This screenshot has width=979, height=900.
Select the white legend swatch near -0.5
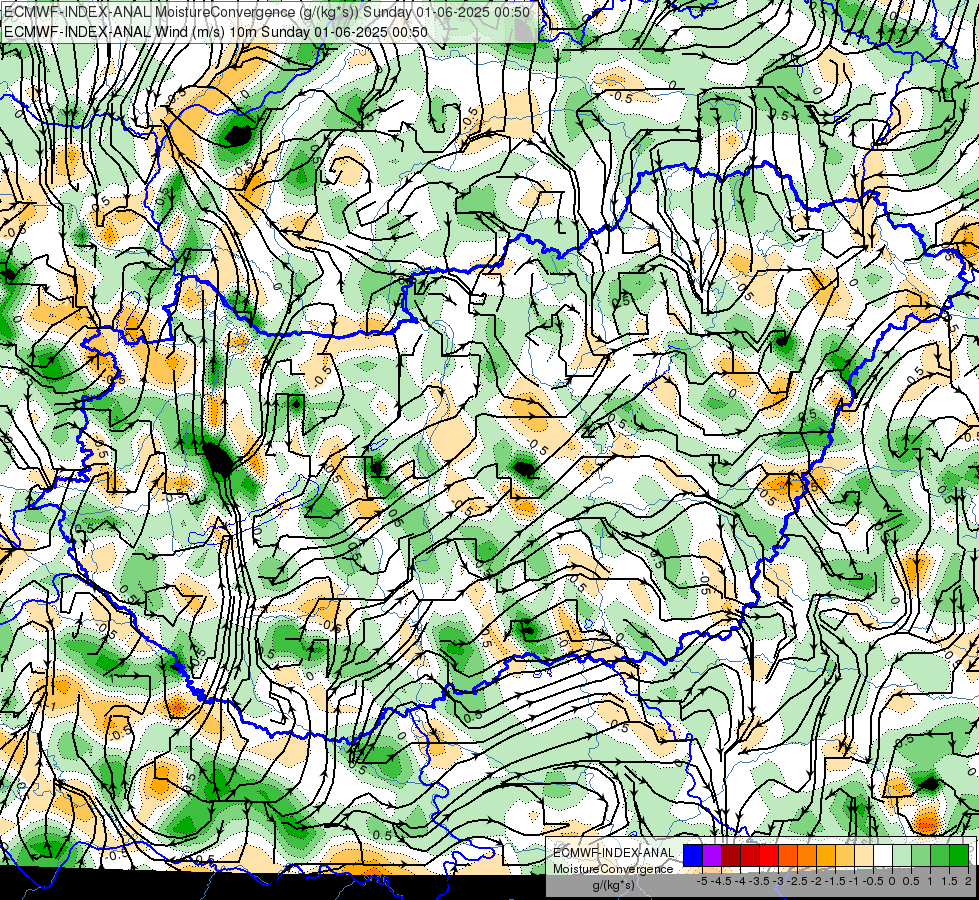pos(883,855)
